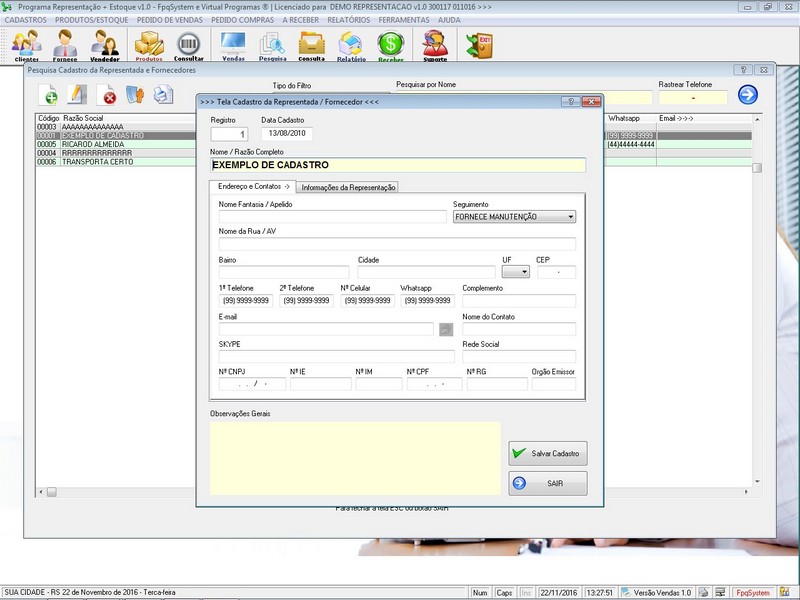Expand the Segmento dropdown

tap(570, 216)
